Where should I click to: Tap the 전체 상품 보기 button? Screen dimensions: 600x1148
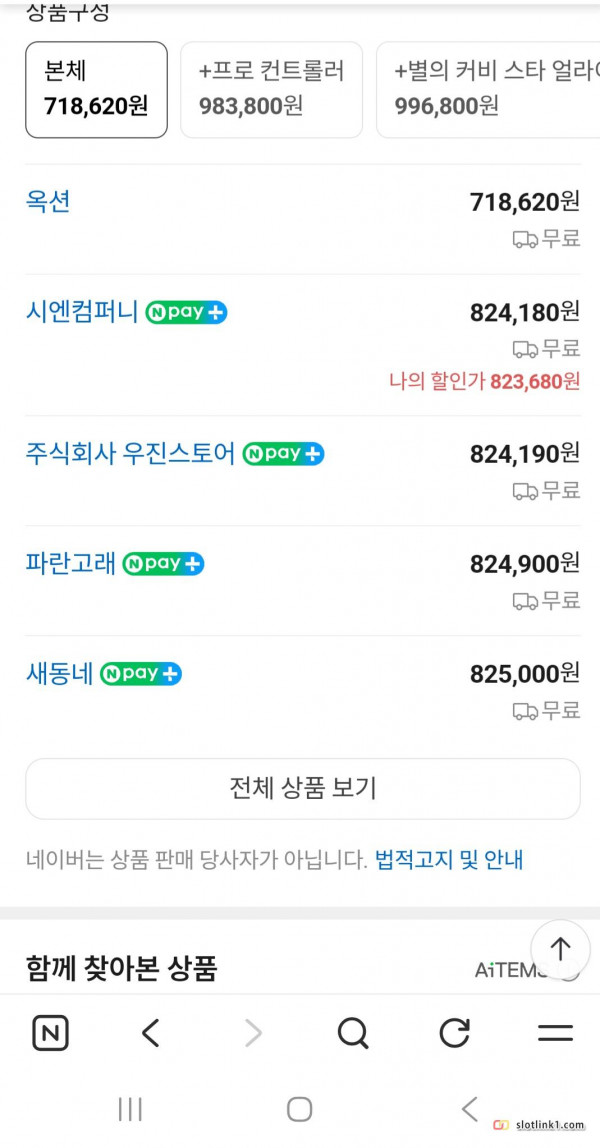click(x=302, y=788)
